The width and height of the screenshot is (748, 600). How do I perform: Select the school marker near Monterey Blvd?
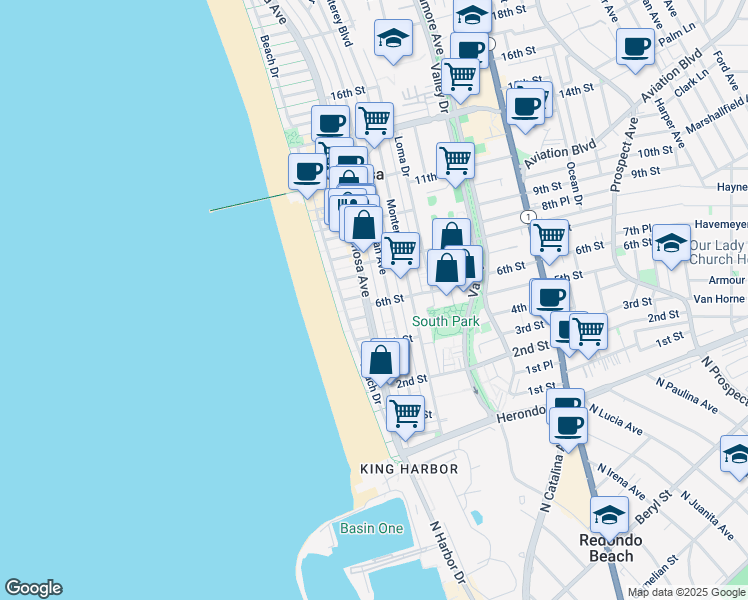coord(393,40)
